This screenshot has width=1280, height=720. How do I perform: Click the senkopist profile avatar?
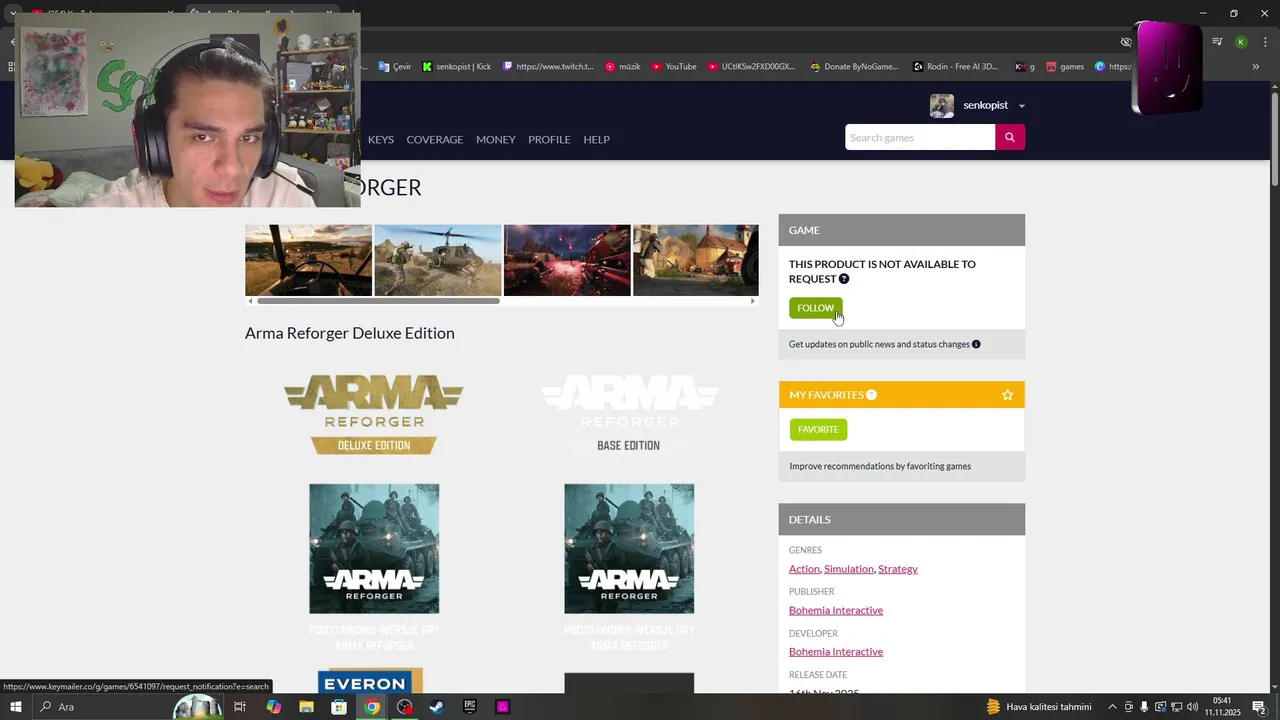click(x=942, y=105)
